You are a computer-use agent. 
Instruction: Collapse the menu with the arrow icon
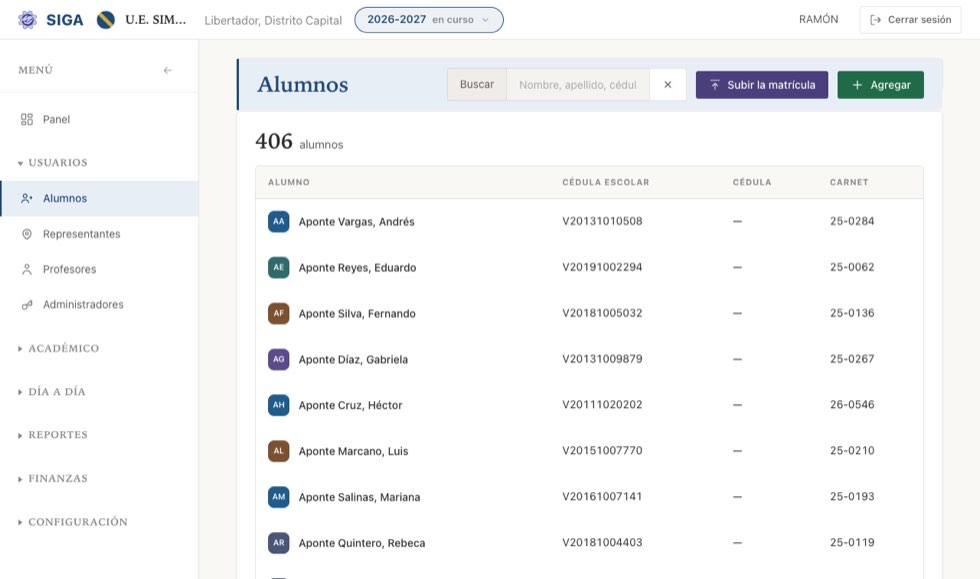click(x=168, y=70)
